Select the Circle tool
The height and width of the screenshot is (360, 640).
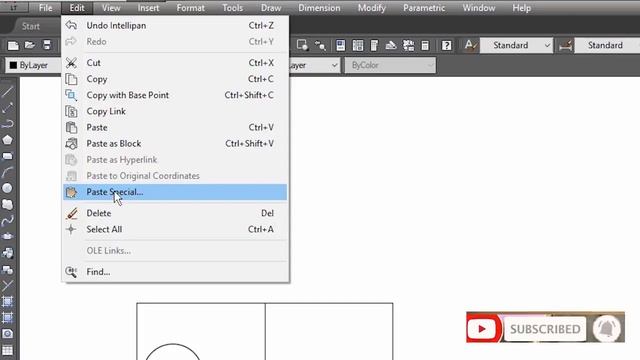tap(7, 188)
